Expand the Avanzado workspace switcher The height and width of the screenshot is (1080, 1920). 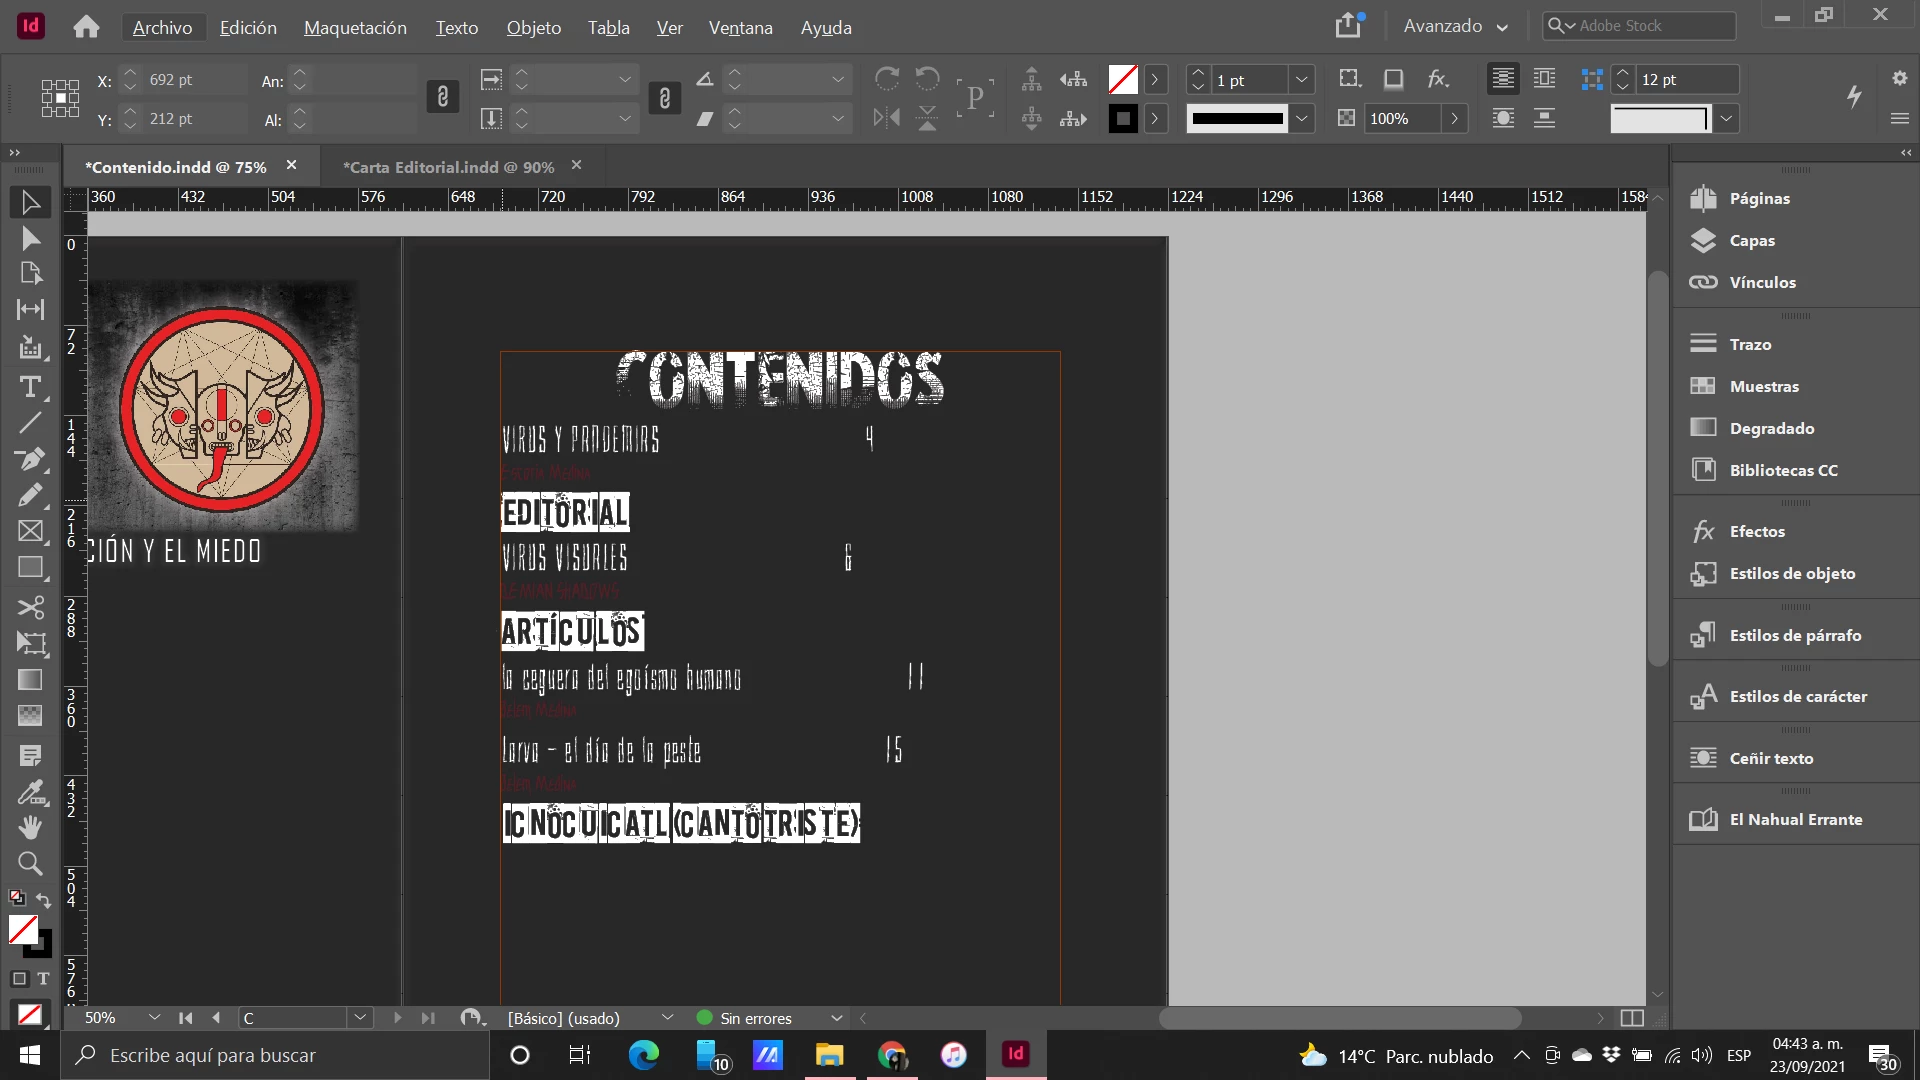1455,27
